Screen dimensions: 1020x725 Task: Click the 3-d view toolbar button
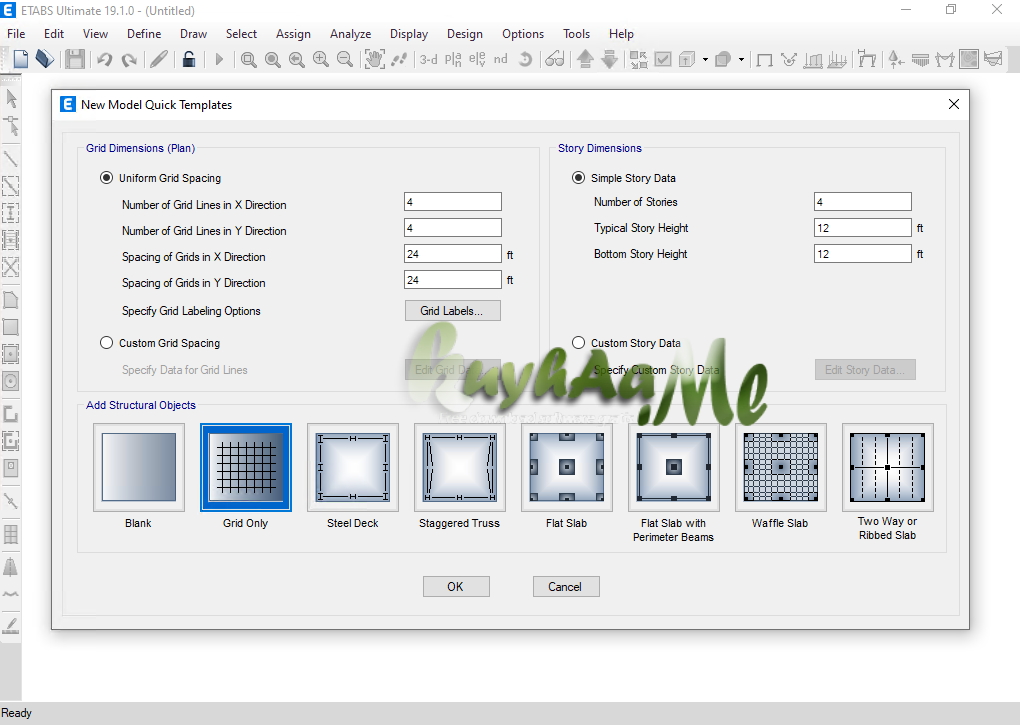429,60
